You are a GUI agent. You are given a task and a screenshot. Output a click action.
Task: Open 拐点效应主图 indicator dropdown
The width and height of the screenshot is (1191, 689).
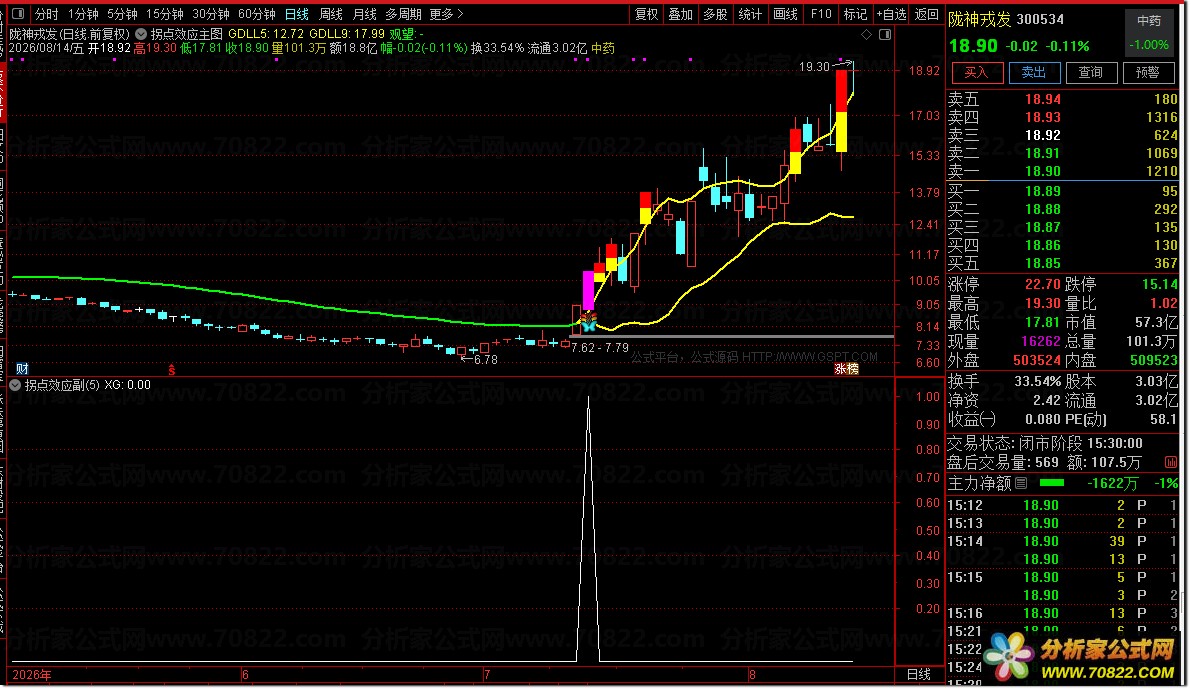coord(141,34)
